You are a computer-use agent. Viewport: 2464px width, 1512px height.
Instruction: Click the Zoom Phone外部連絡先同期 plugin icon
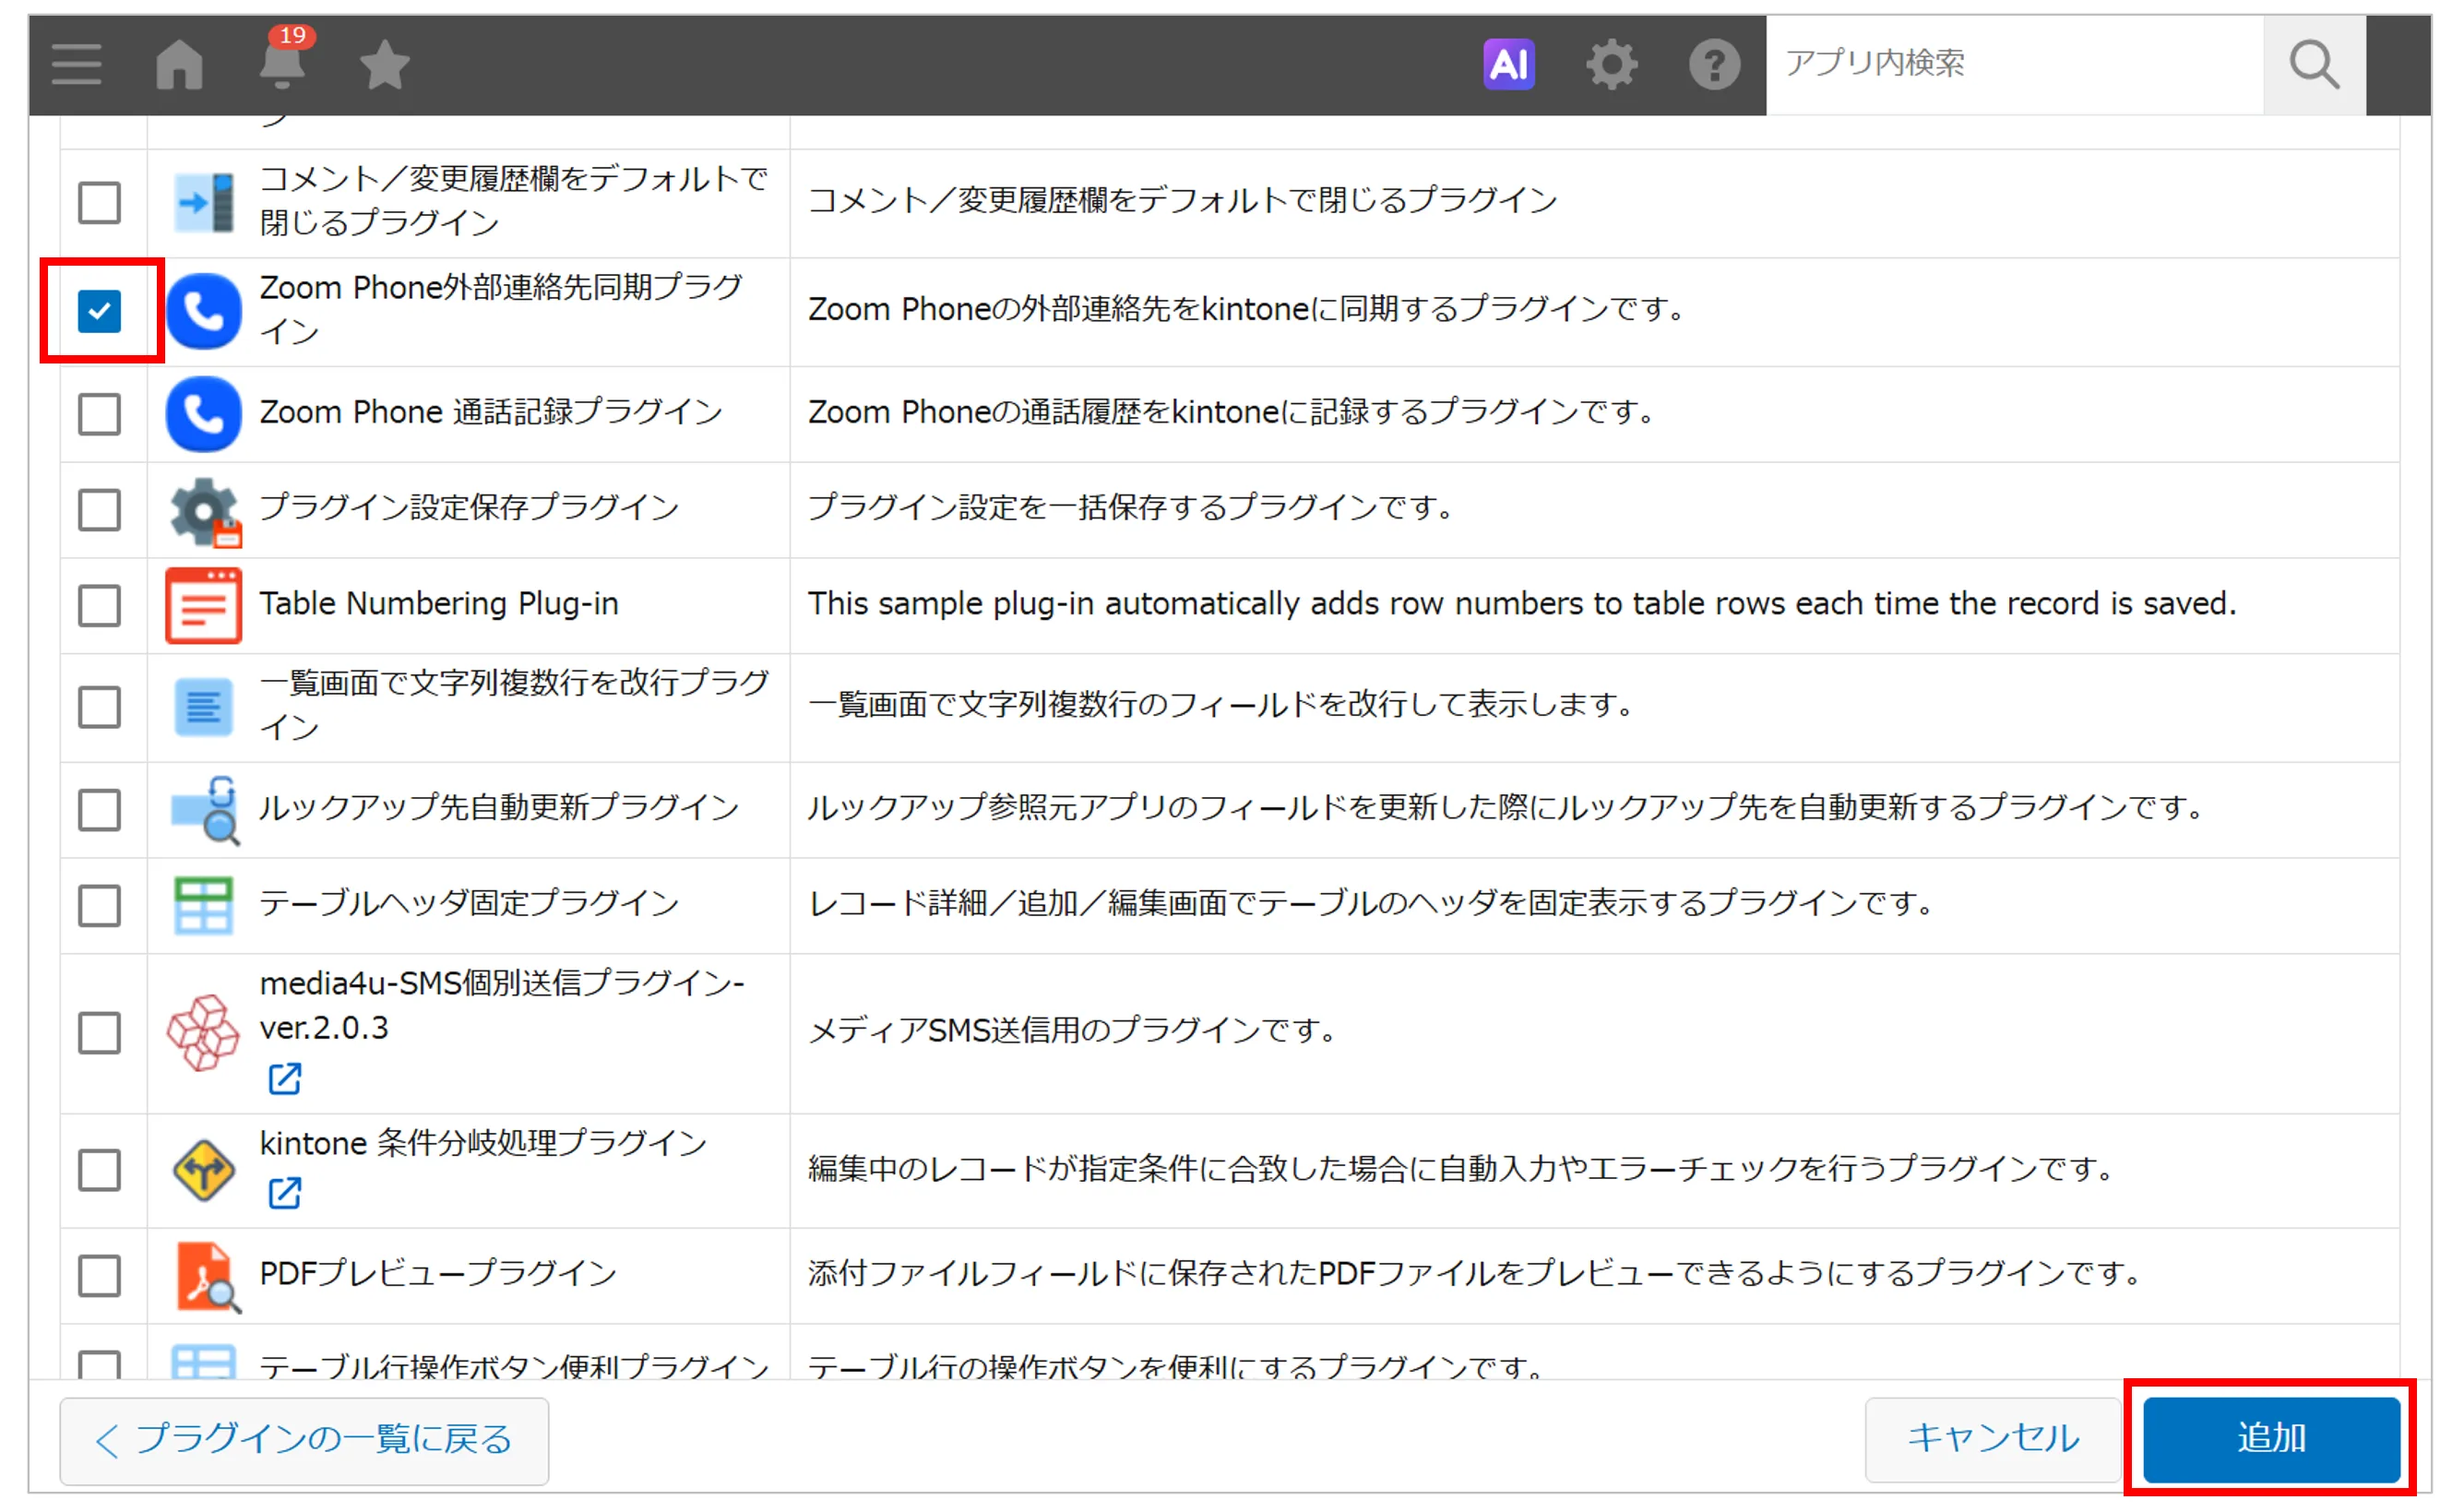(x=204, y=311)
